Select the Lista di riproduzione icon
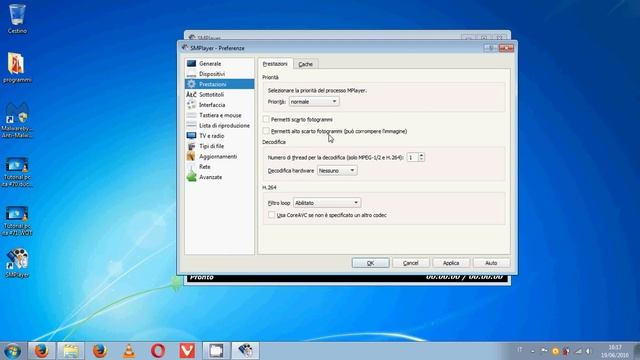 pyautogui.click(x=191, y=125)
